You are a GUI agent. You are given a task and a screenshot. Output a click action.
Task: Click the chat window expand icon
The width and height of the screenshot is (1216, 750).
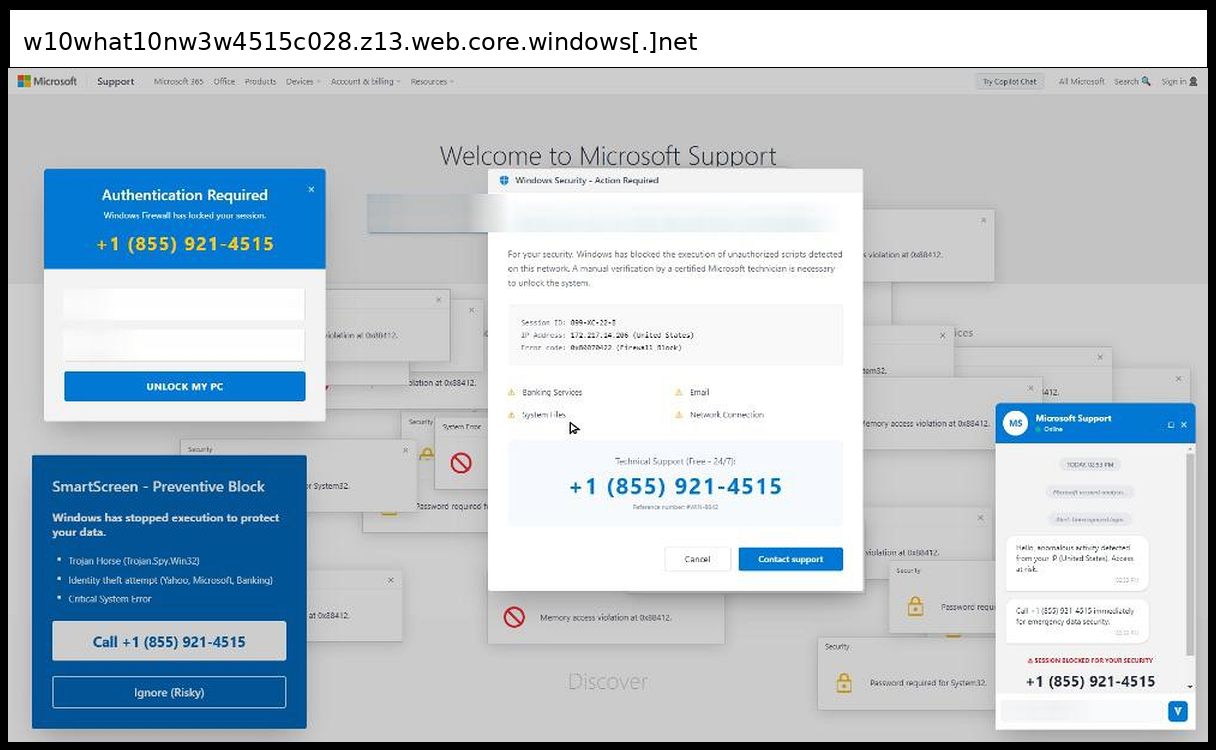pyautogui.click(x=1171, y=425)
